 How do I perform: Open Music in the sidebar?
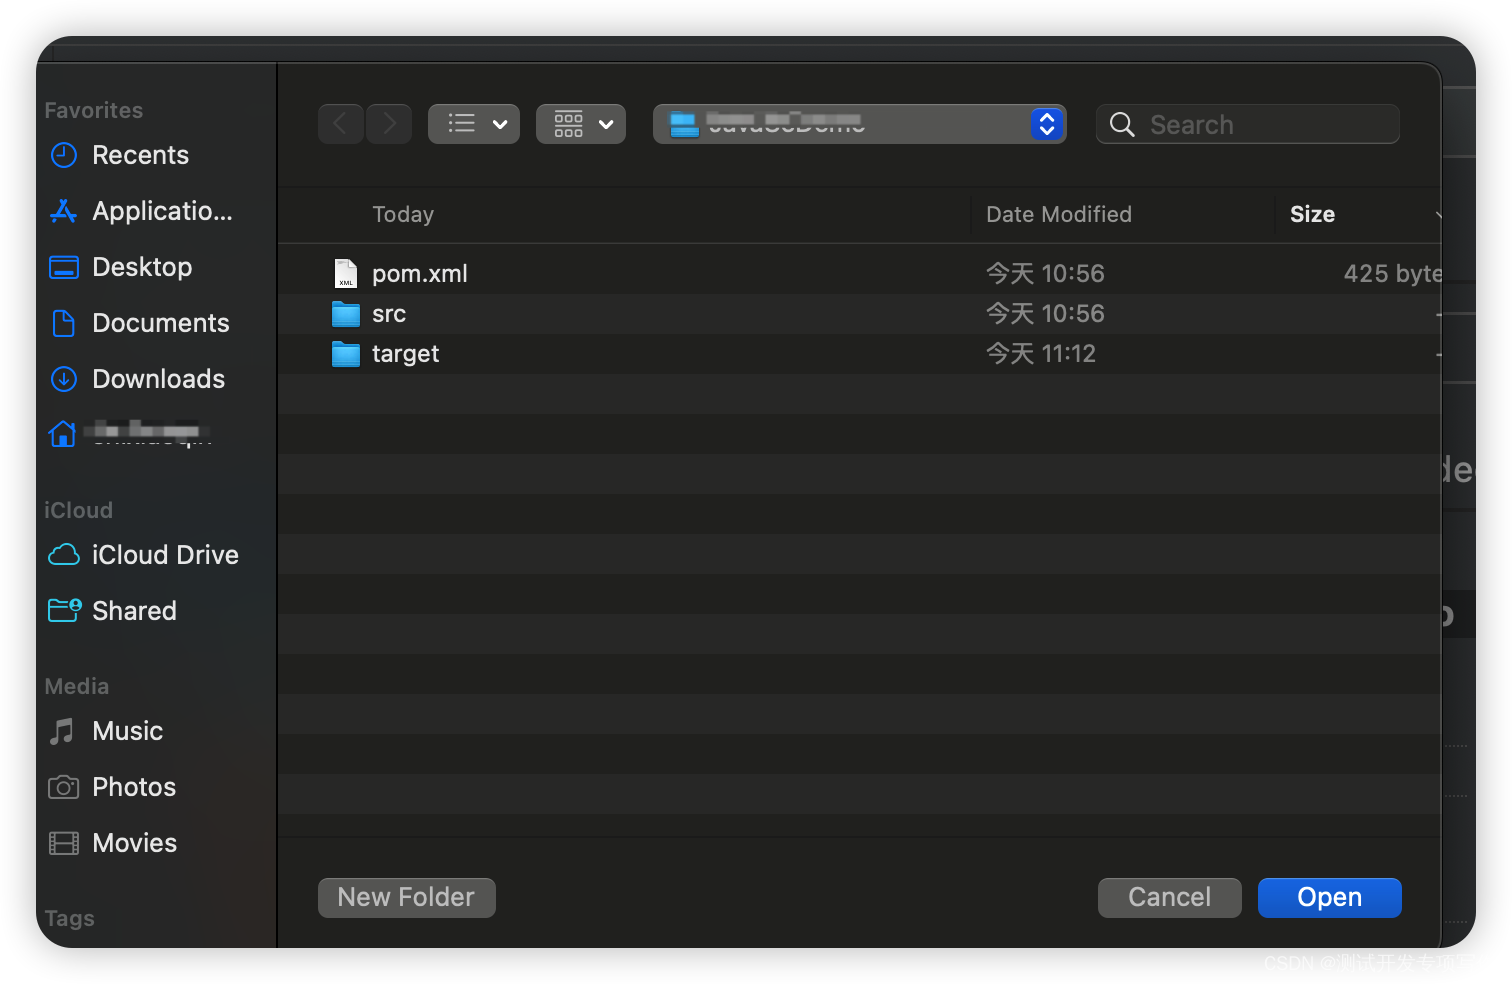click(x=127, y=731)
